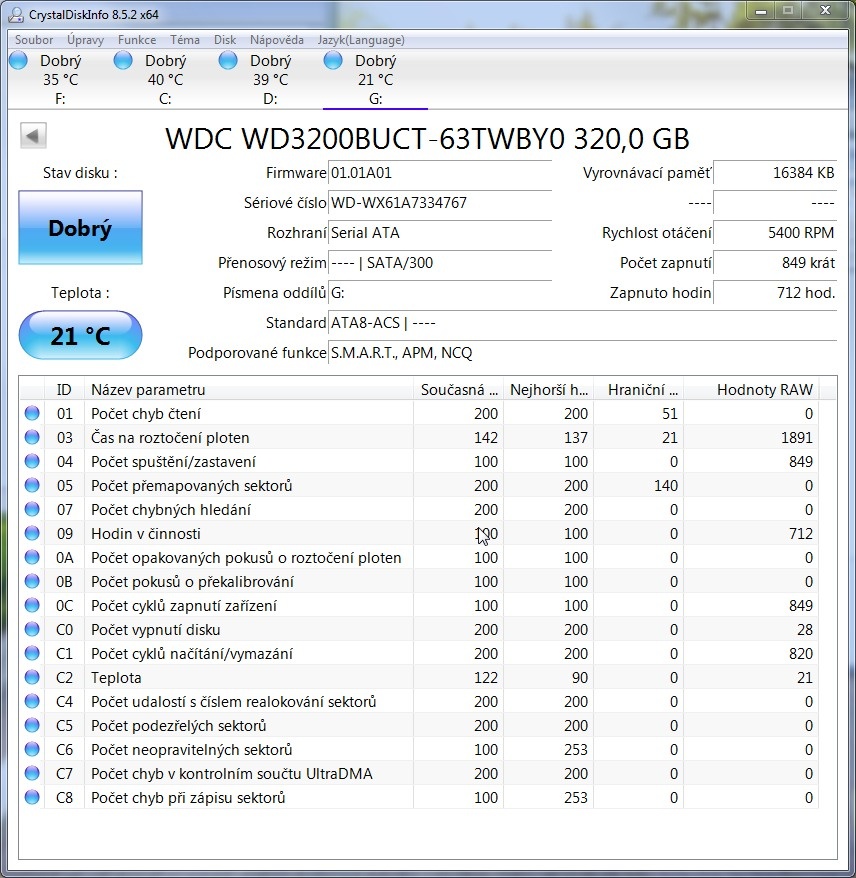Viewport: 856px width, 878px height.
Task: Open the Soubor menu
Action: click(x=34, y=40)
